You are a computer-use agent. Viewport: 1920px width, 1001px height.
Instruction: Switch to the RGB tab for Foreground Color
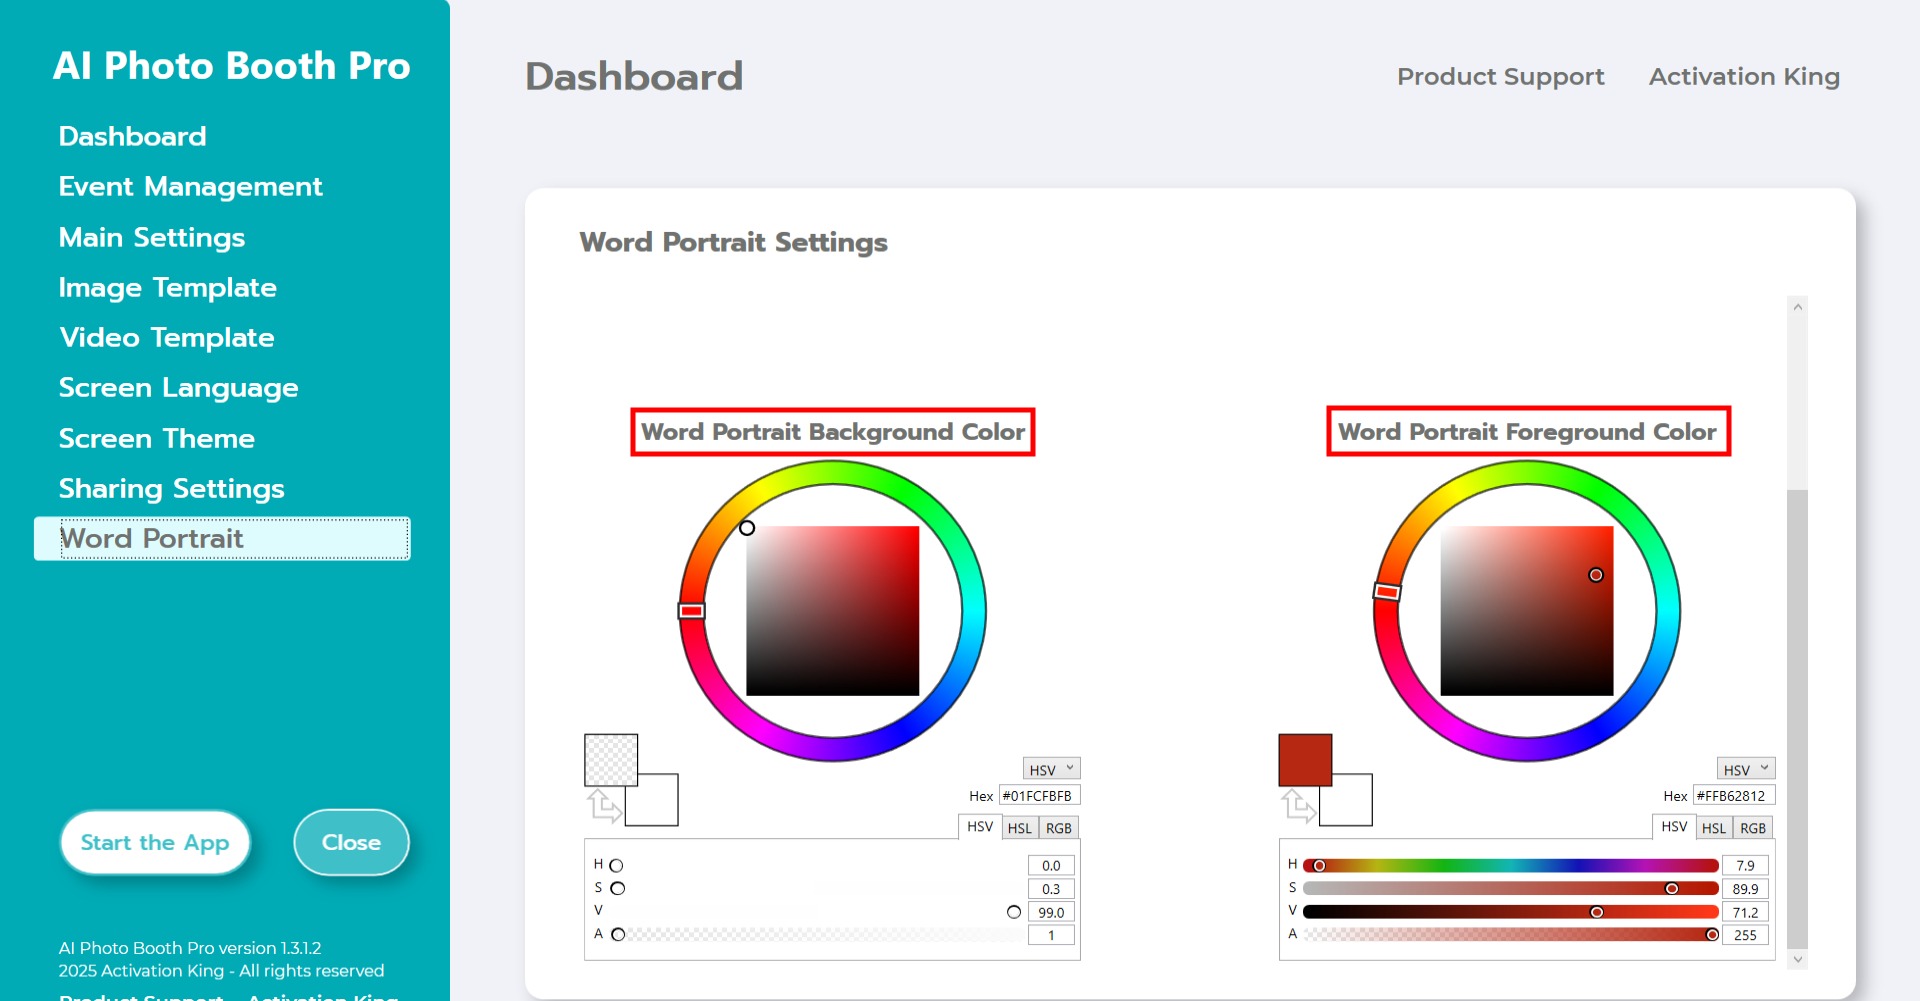[x=1752, y=828]
